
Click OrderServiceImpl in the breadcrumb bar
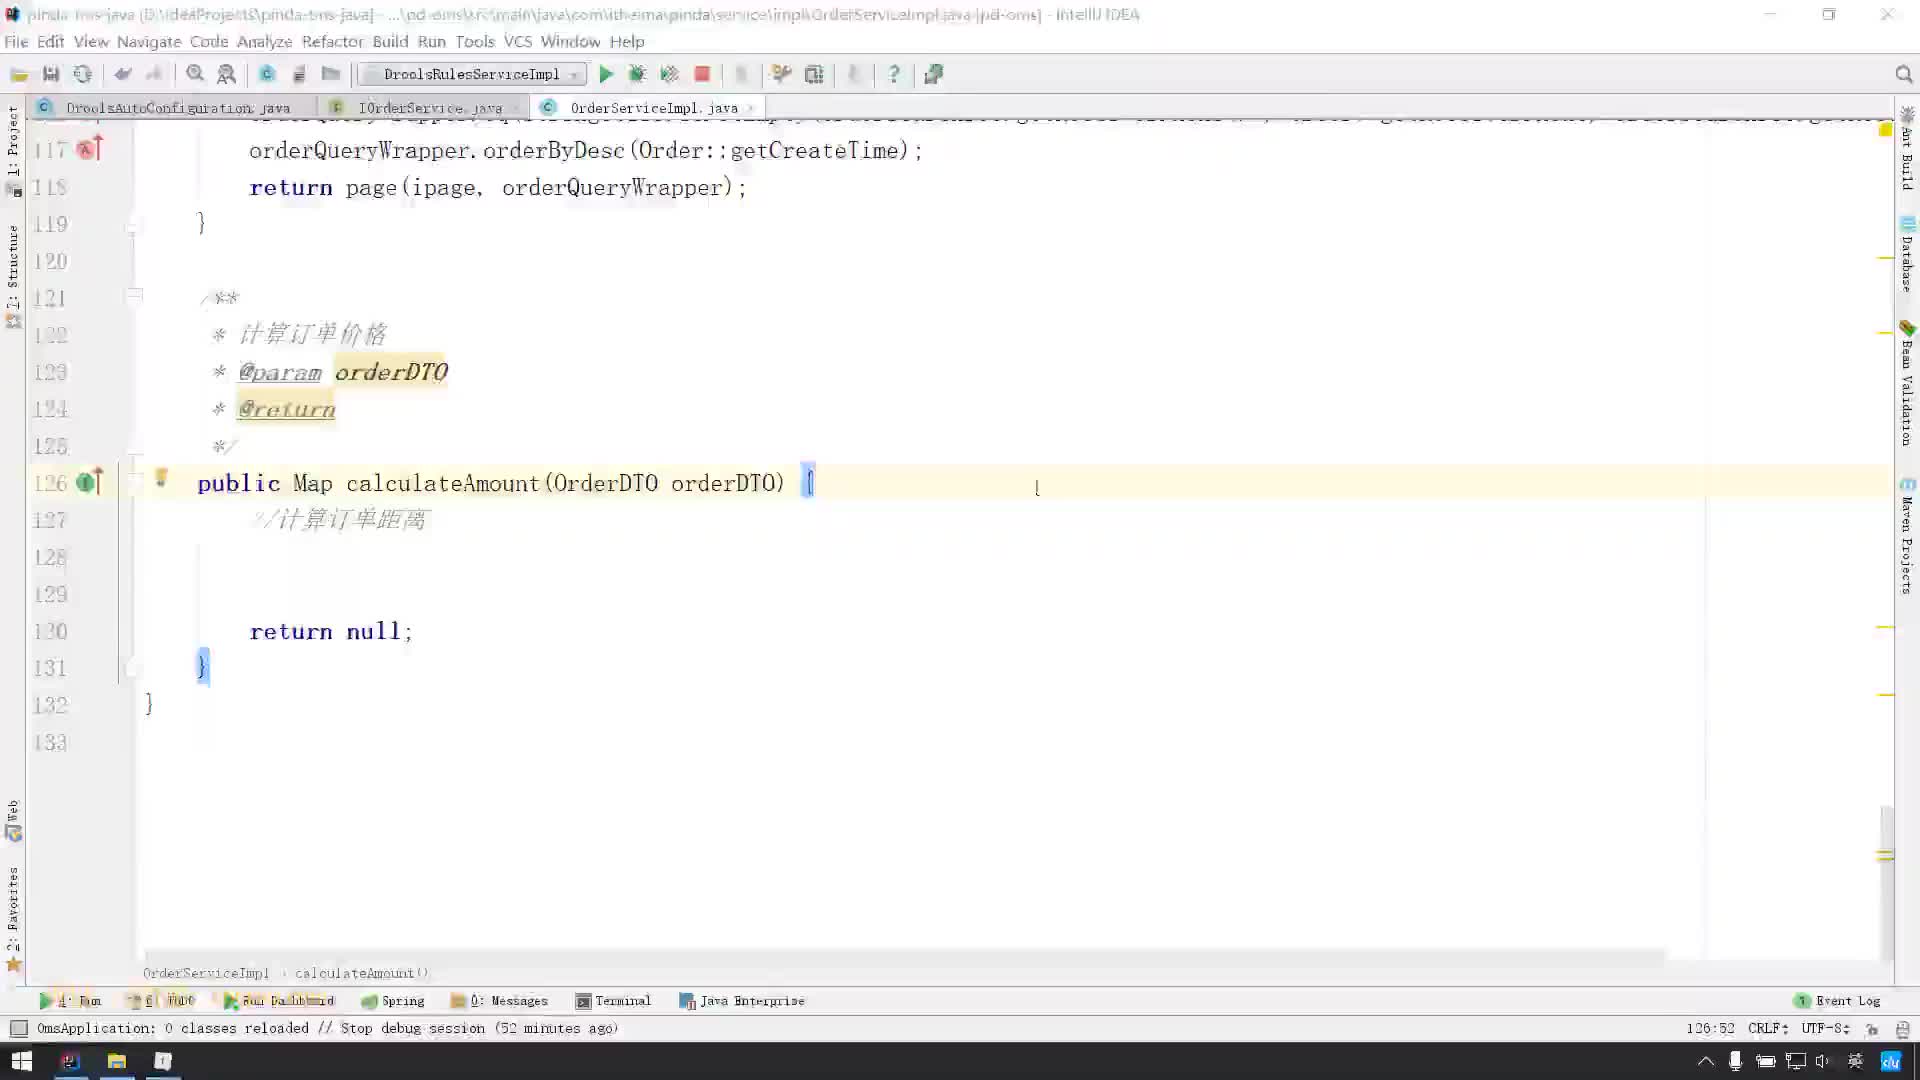click(x=206, y=973)
